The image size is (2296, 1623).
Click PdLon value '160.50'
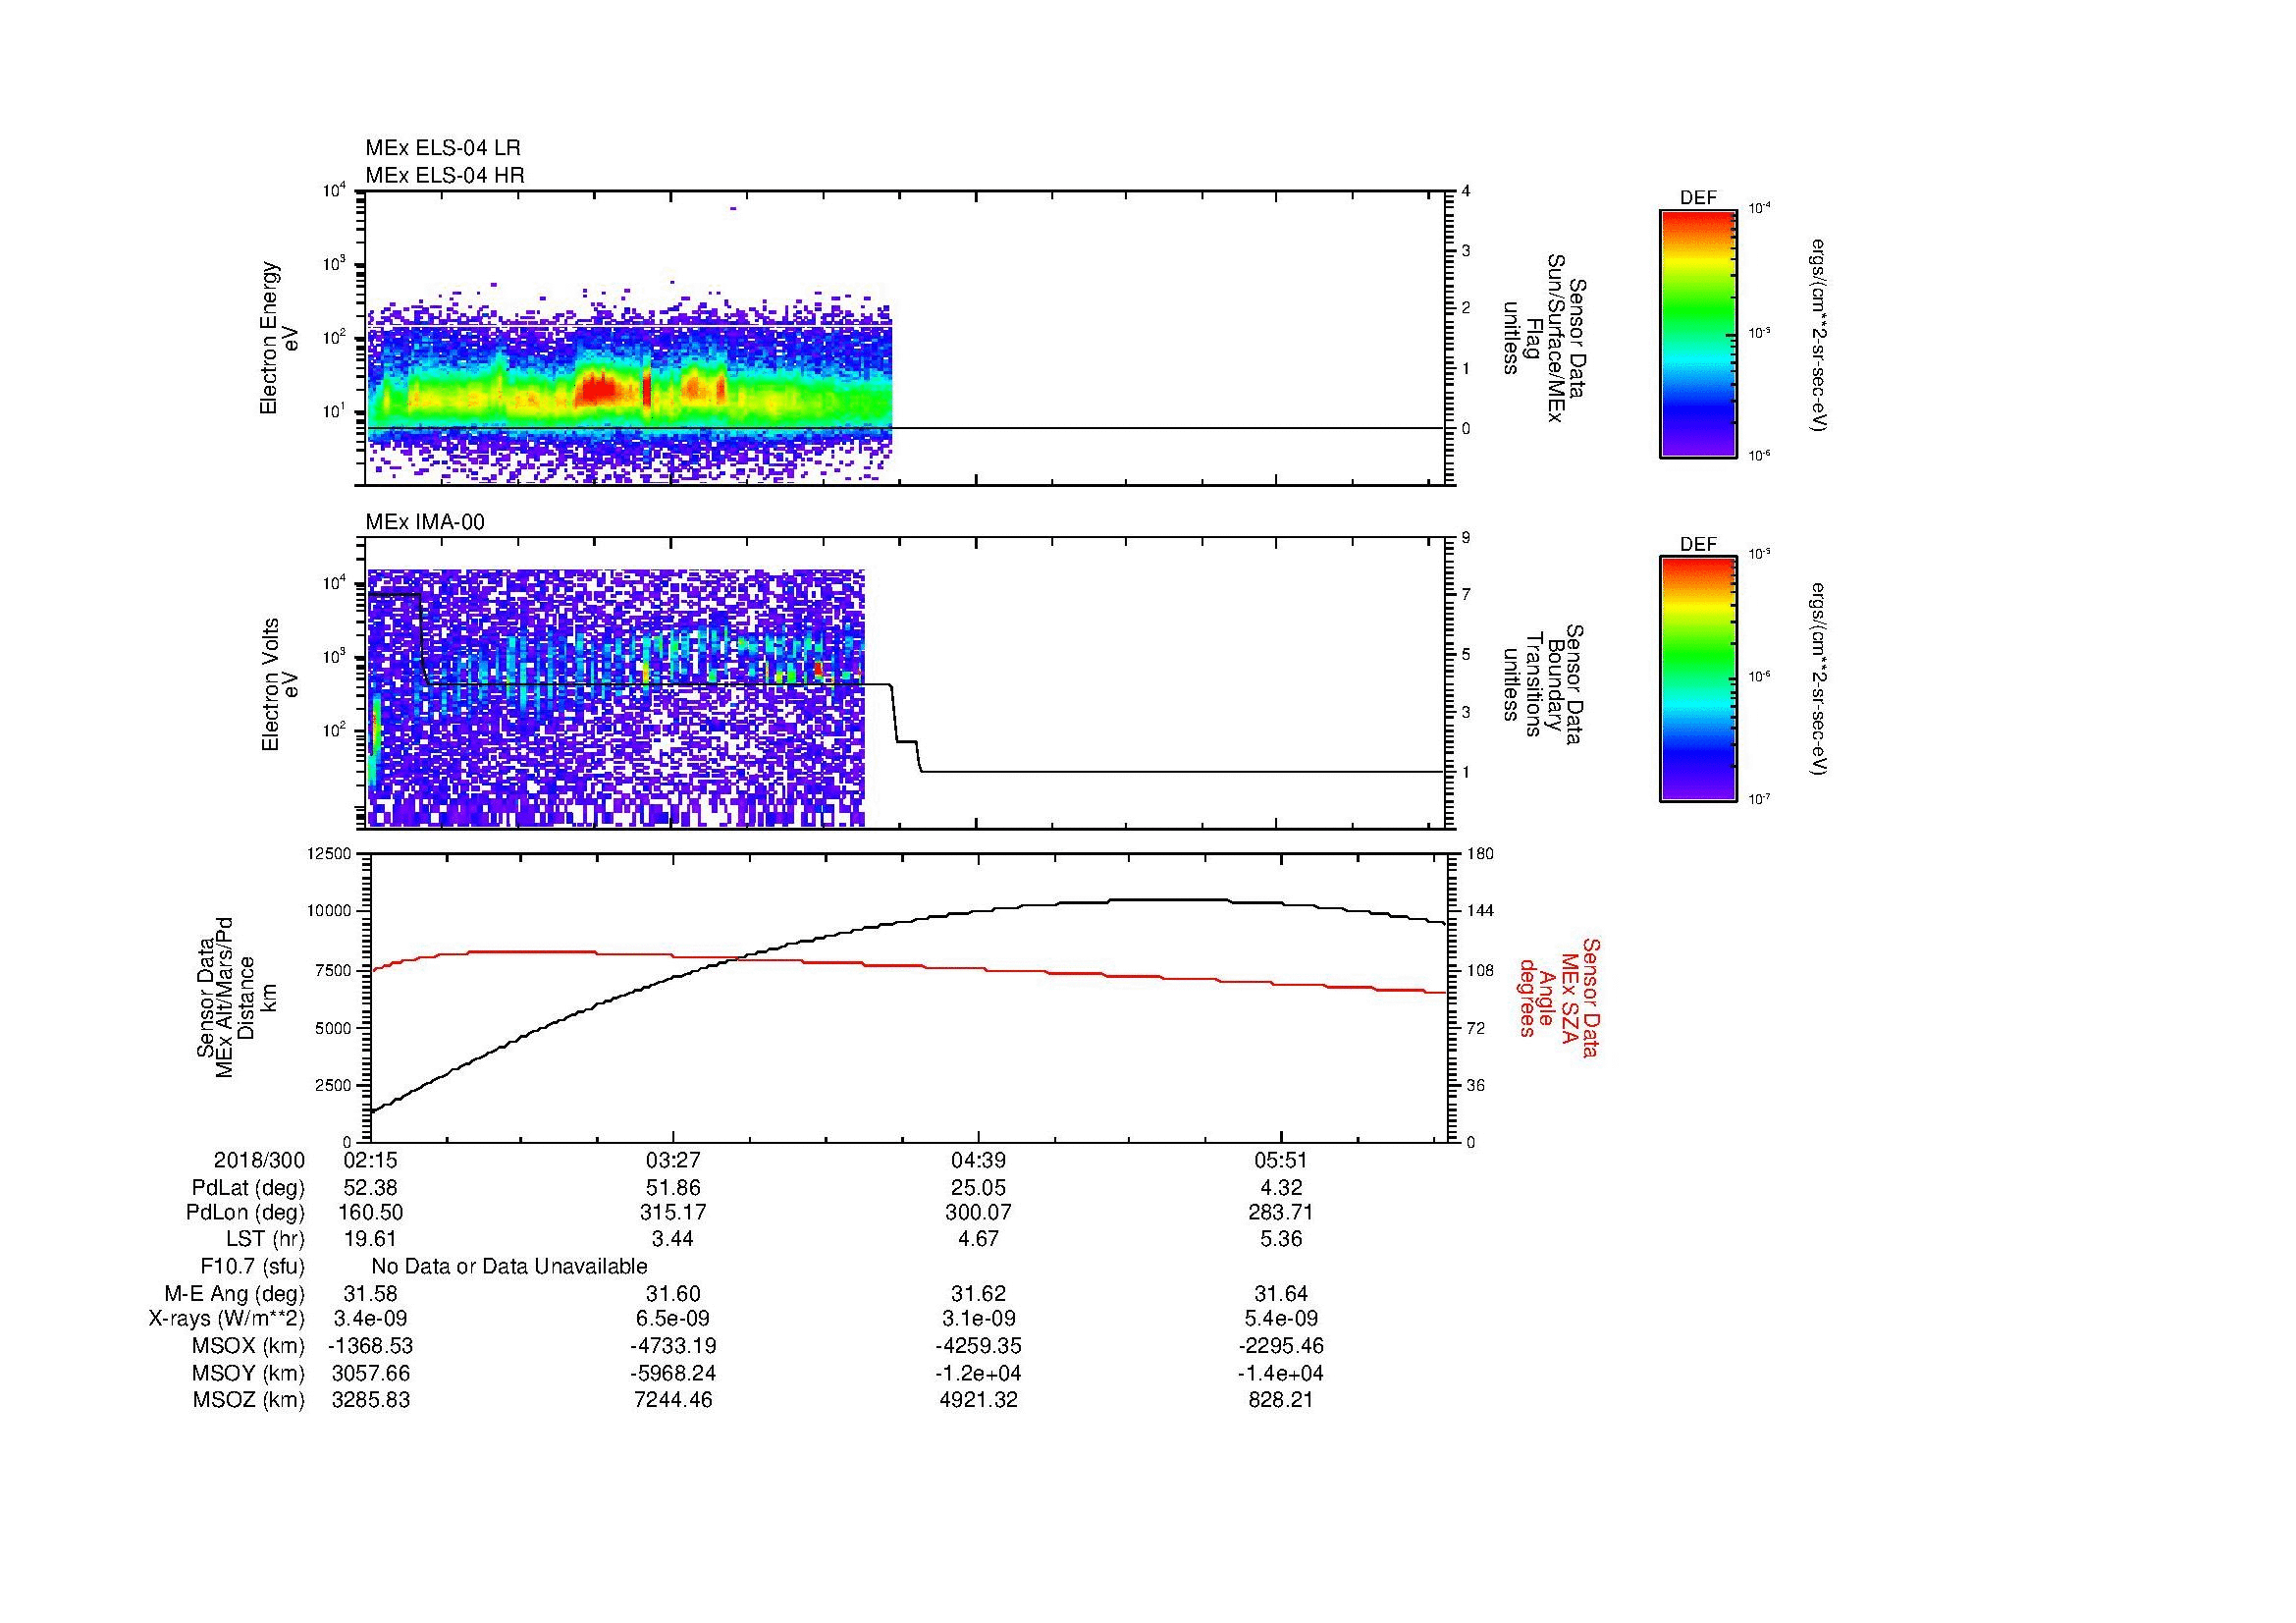click(370, 1213)
